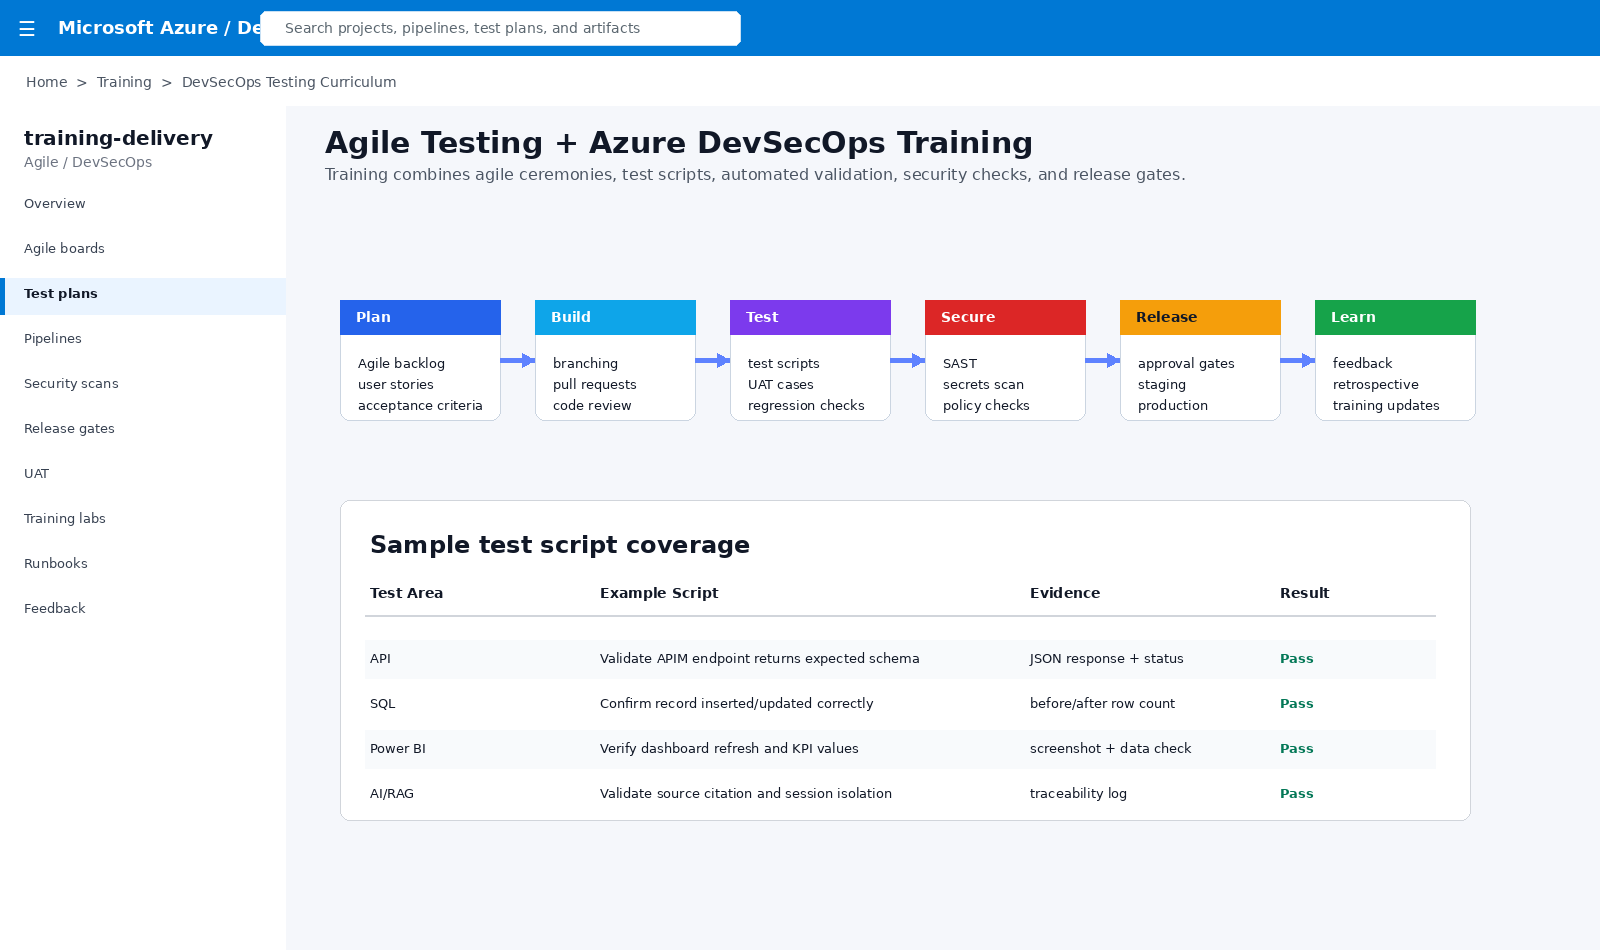Screen dimensions: 1600x950
Task: Click 'UAT cases' in Test card
Action: pos(780,385)
